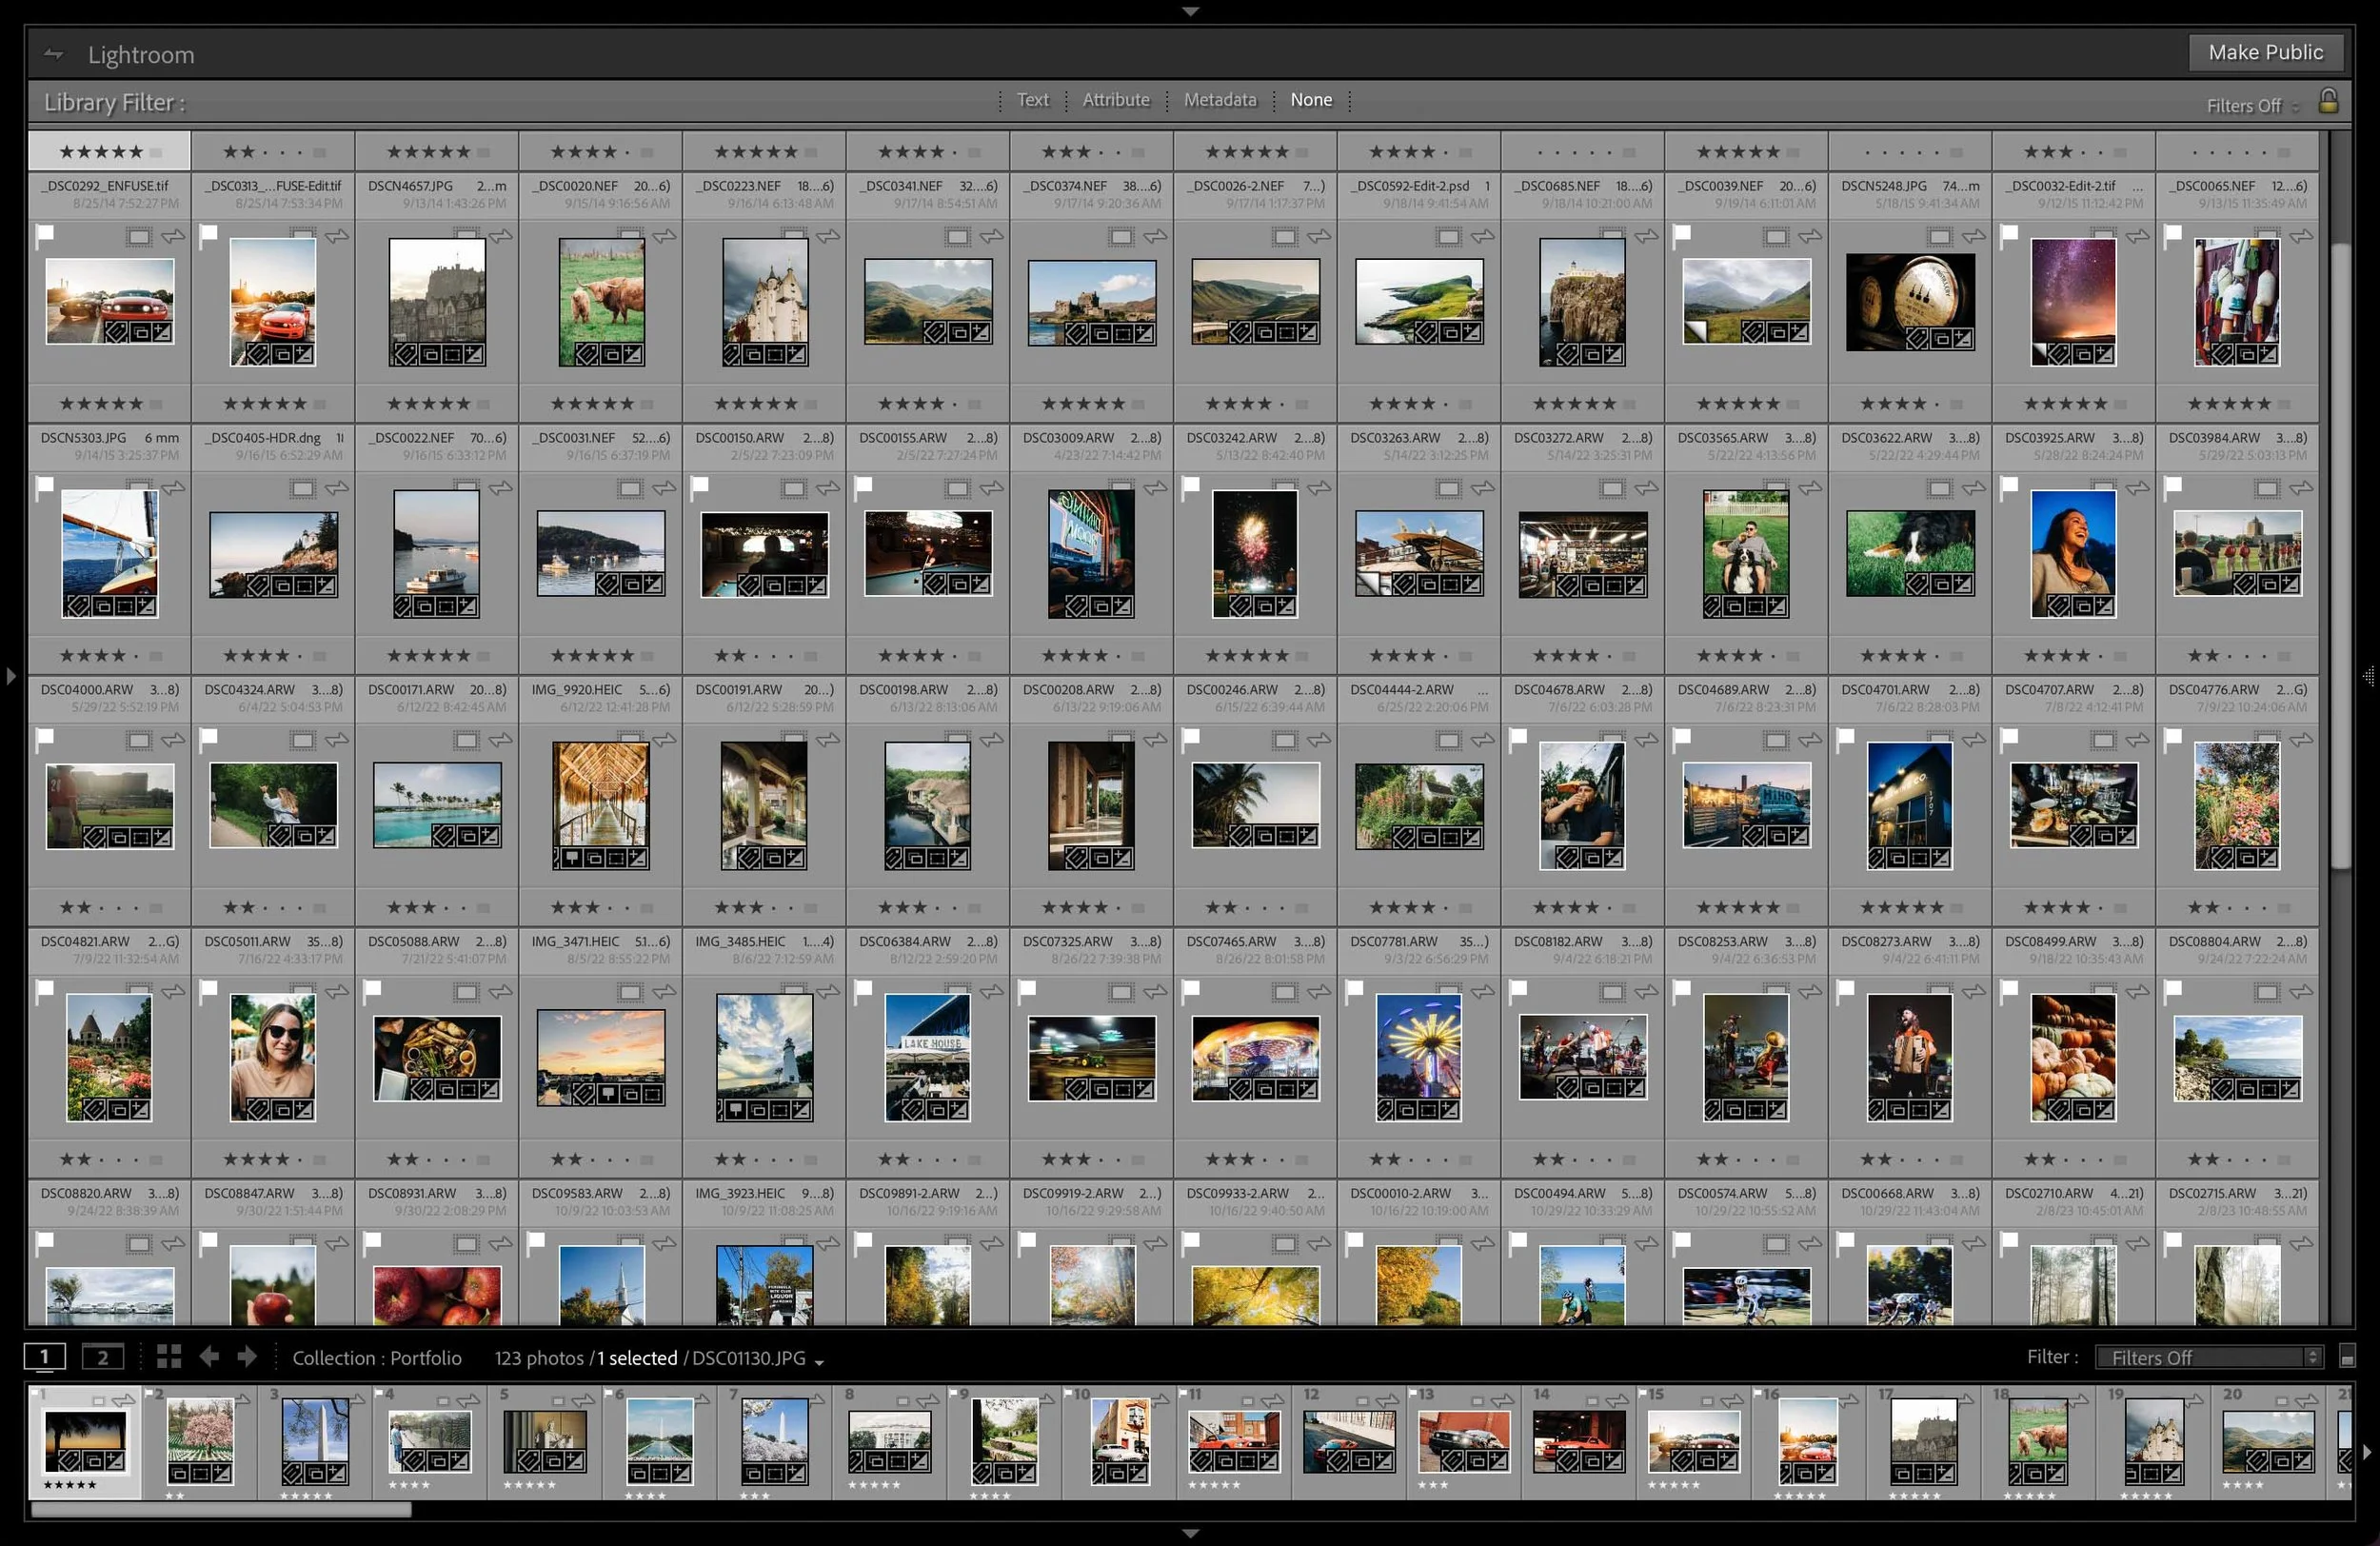This screenshot has width=2380, height=1546.
Task: Toggle the flag on _DSC0292_ENFUSE.tif thumbnail
Action: [x=45, y=234]
